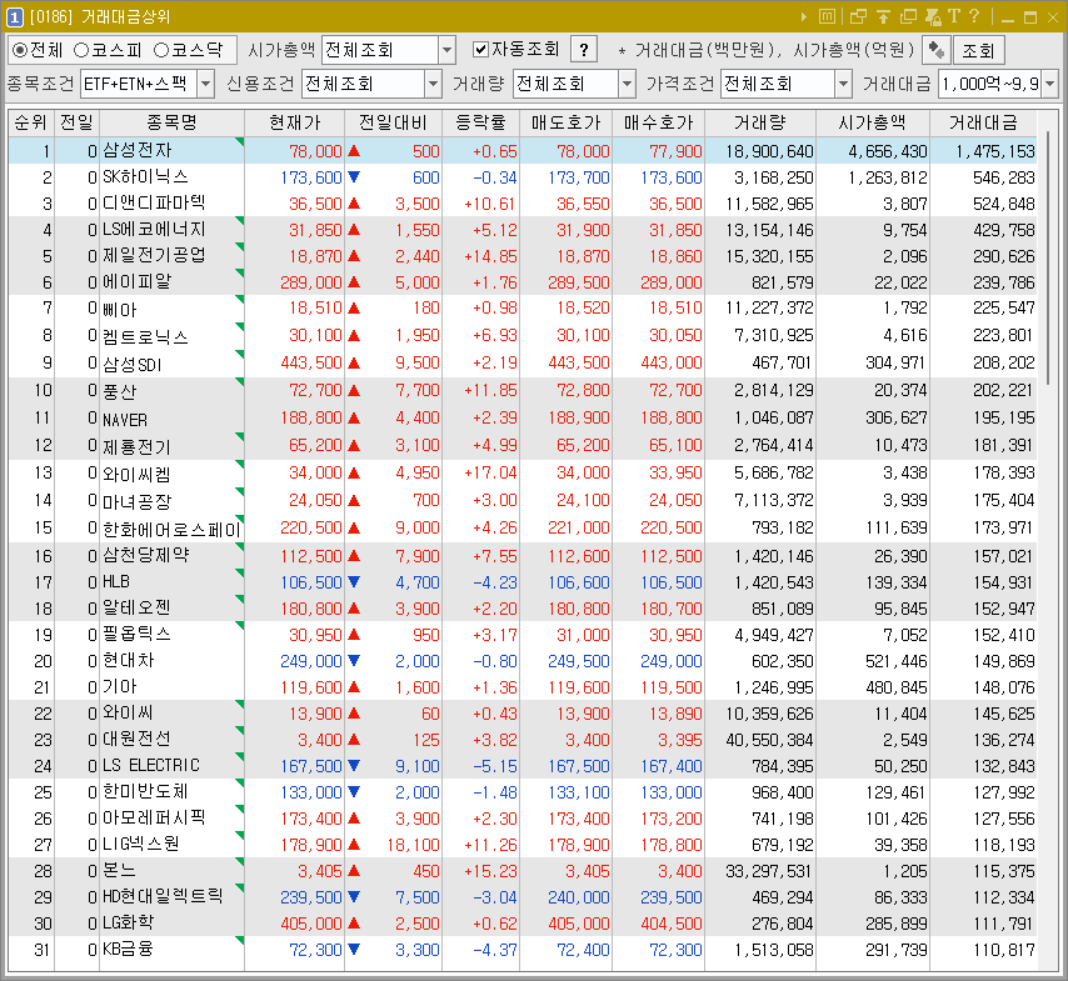Screen dimensions: 1068x981
Task: Click the 전일대비 column header
Action: [x=393, y=123]
